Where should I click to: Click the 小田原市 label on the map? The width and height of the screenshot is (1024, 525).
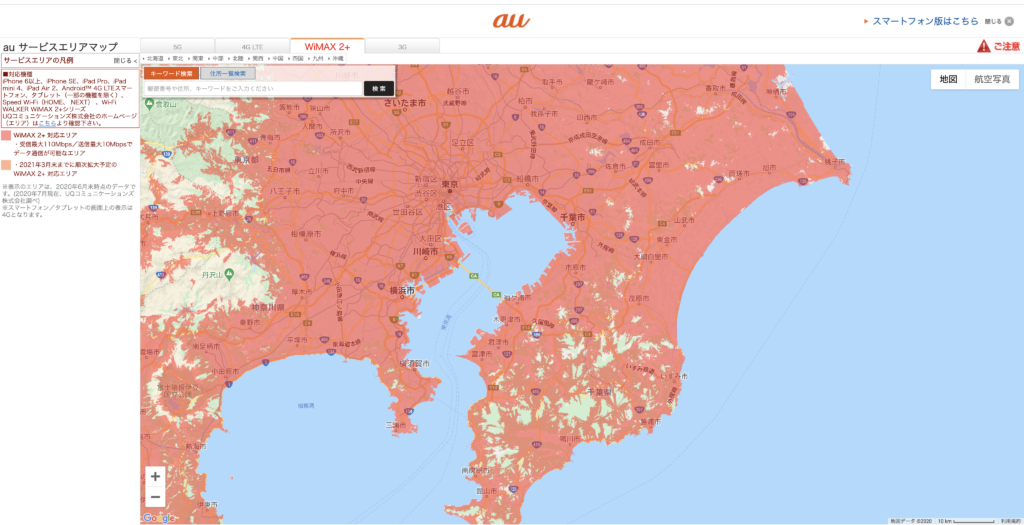point(224,370)
